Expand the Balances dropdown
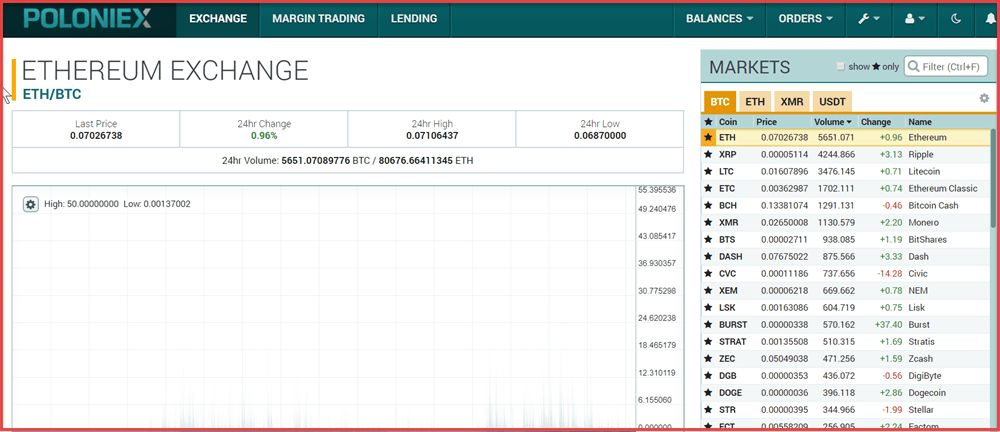The width and height of the screenshot is (1000, 432). [719, 19]
